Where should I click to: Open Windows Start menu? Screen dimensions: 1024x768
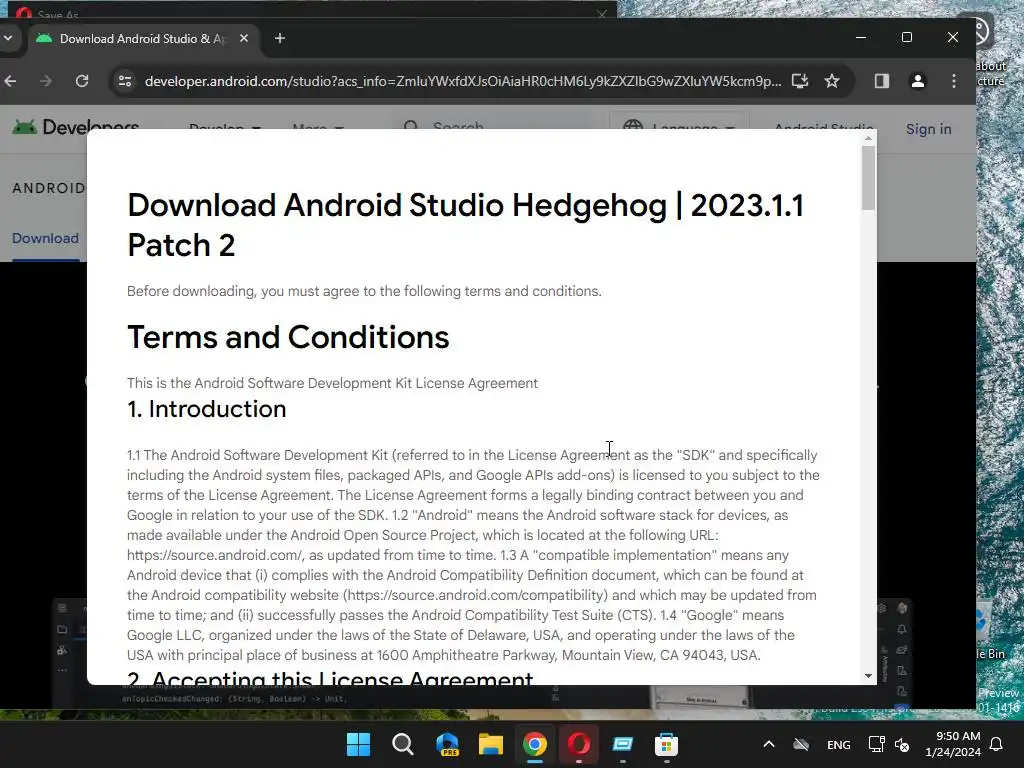tap(358, 744)
